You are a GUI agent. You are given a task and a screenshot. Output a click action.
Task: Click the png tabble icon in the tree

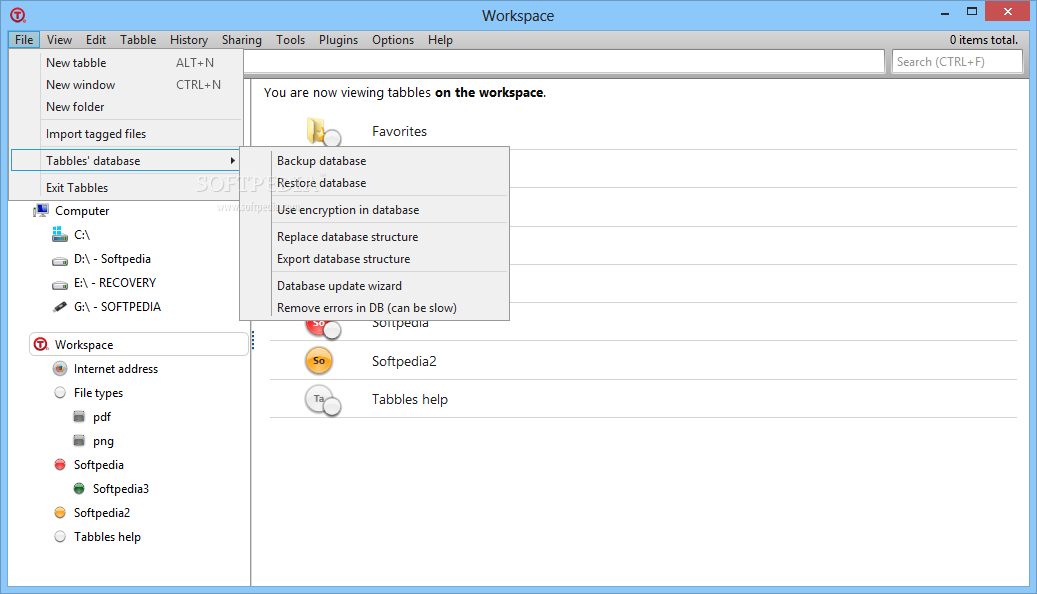pos(79,441)
